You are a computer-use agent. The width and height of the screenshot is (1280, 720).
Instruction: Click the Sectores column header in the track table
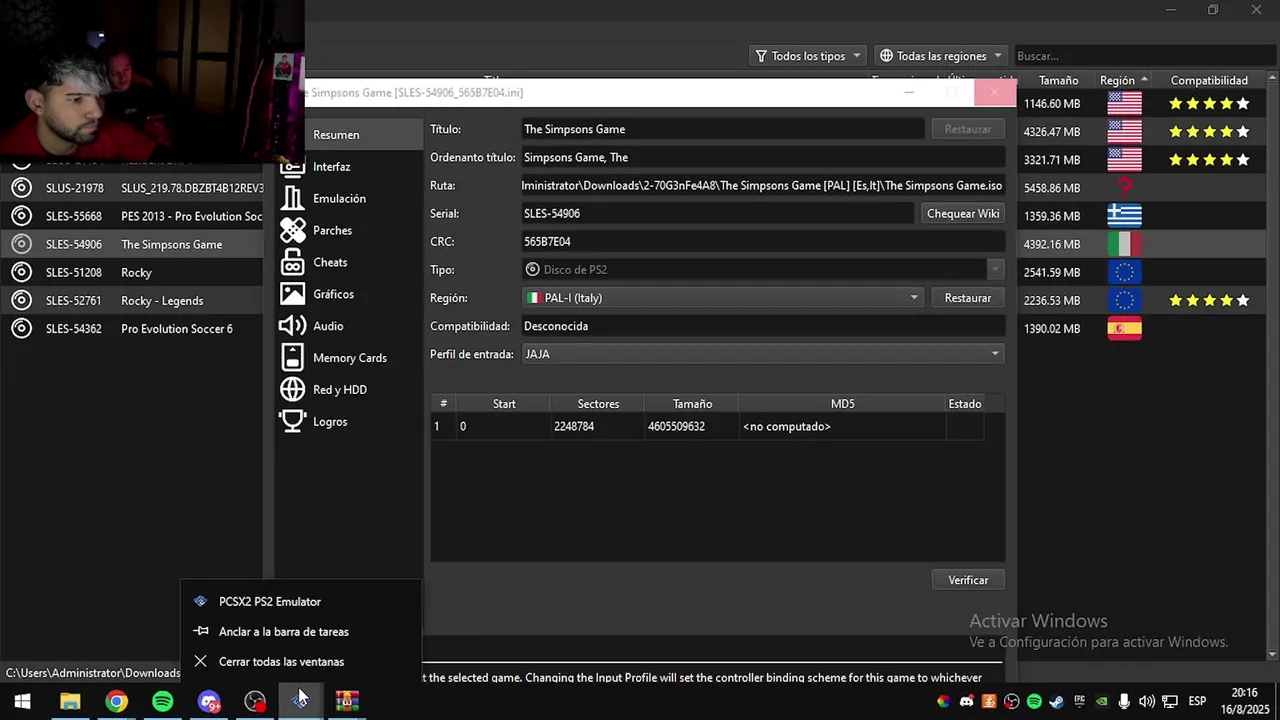coord(598,404)
